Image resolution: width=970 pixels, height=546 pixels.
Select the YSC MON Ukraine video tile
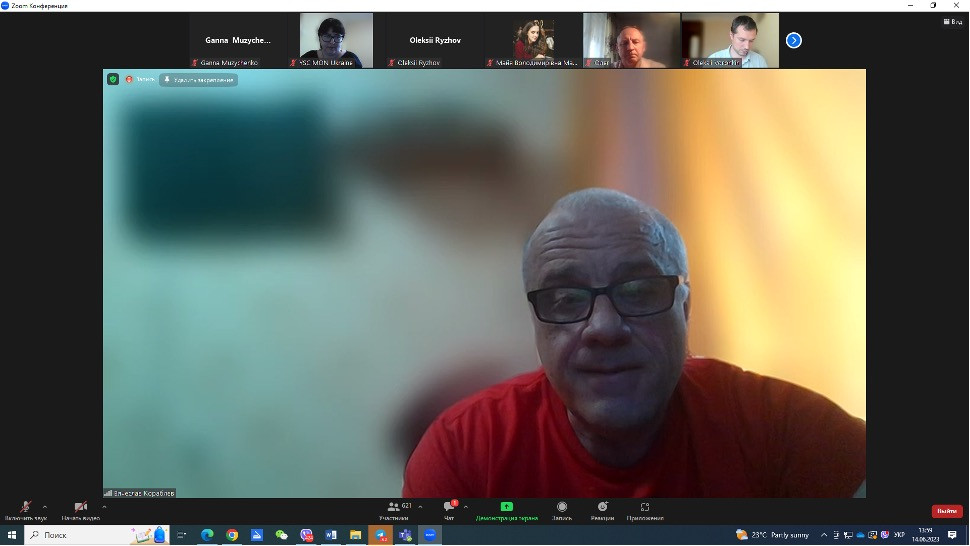pyautogui.click(x=337, y=40)
